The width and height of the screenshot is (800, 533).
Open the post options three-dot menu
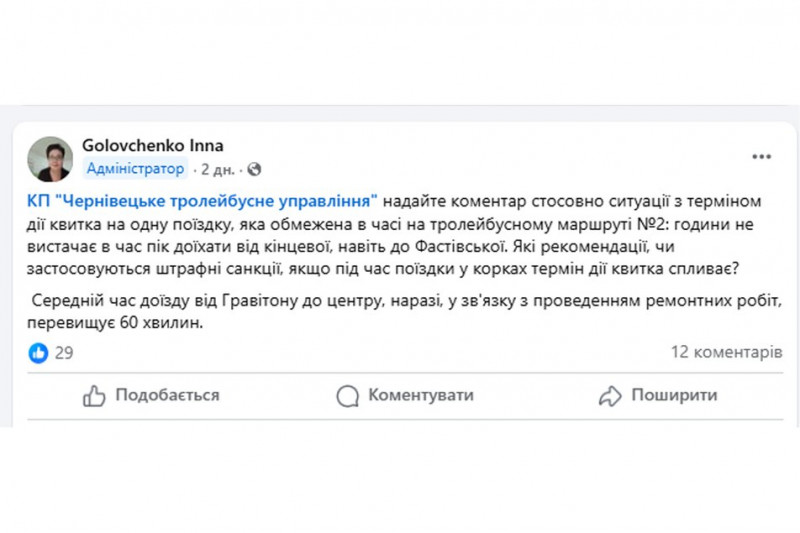[x=761, y=157]
